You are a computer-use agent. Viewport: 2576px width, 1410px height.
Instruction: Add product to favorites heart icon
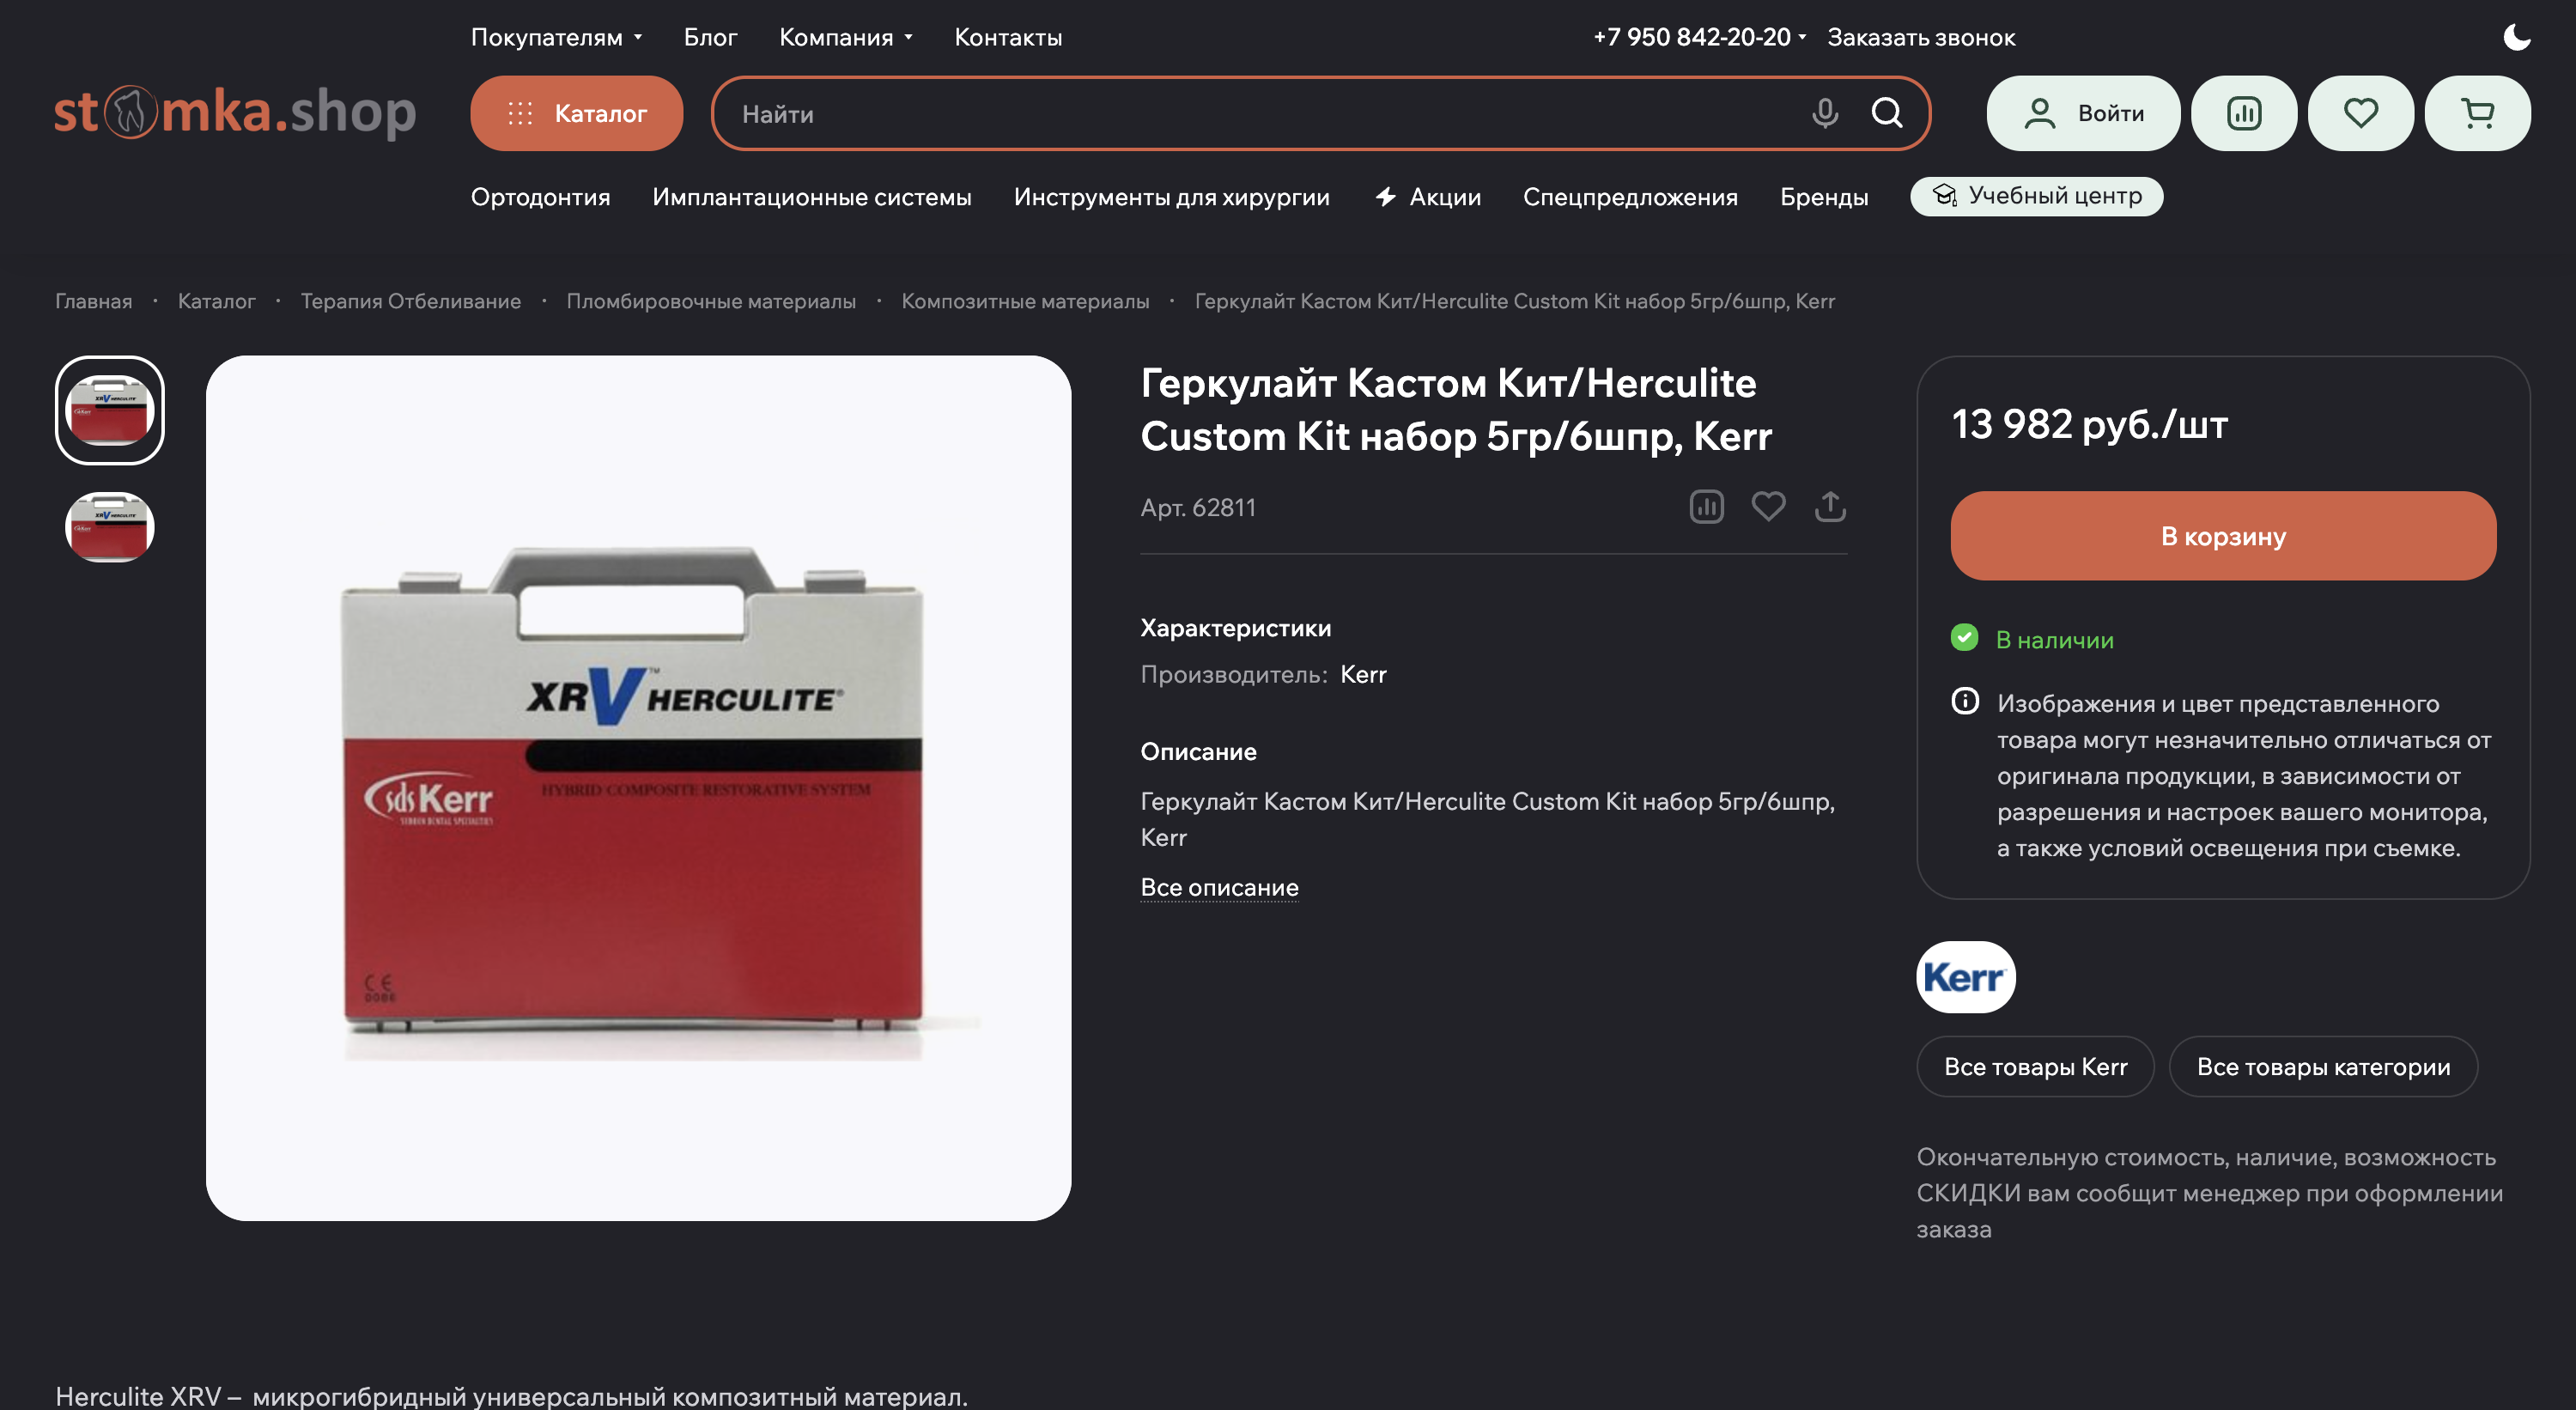tap(1768, 506)
